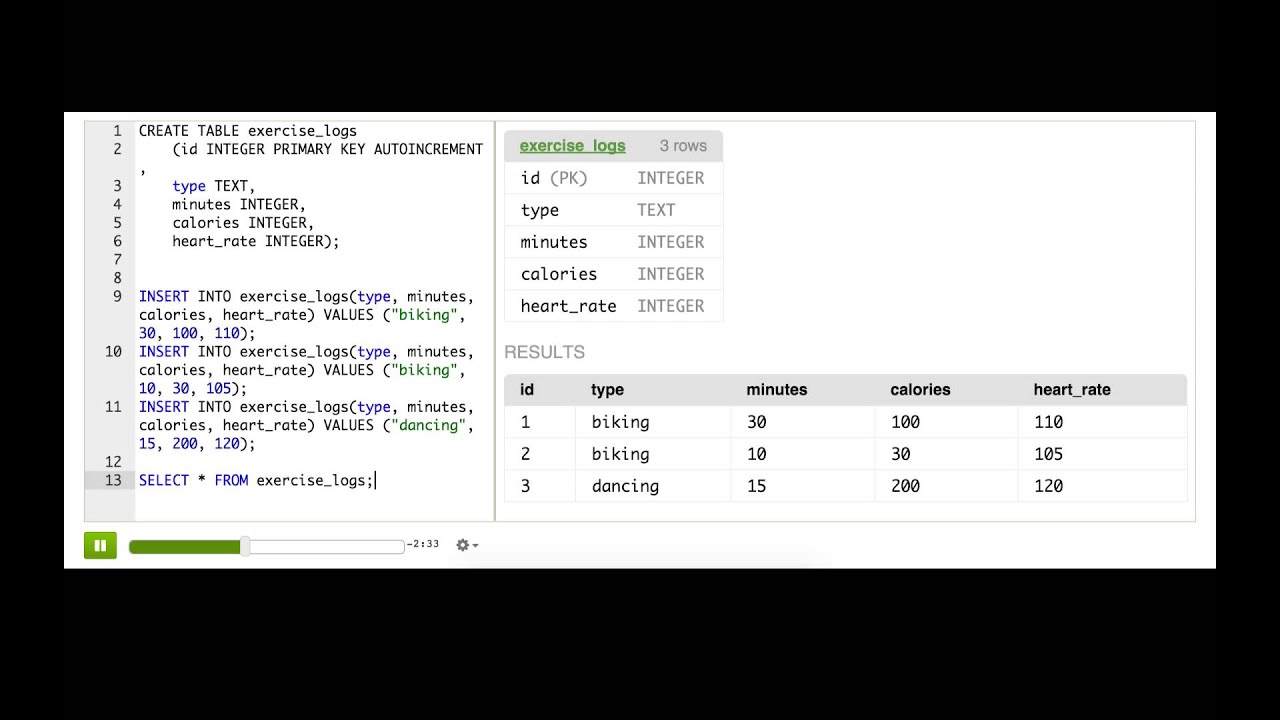
Task: Pause the video with green button
Action: tap(100, 545)
